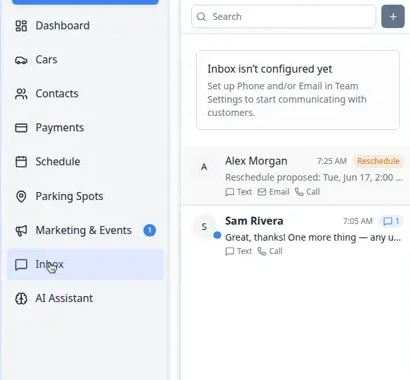The width and height of the screenshot is (410, 380).
Task: Click the 7:25 AM timestamp
Action: tap(332, 161)
